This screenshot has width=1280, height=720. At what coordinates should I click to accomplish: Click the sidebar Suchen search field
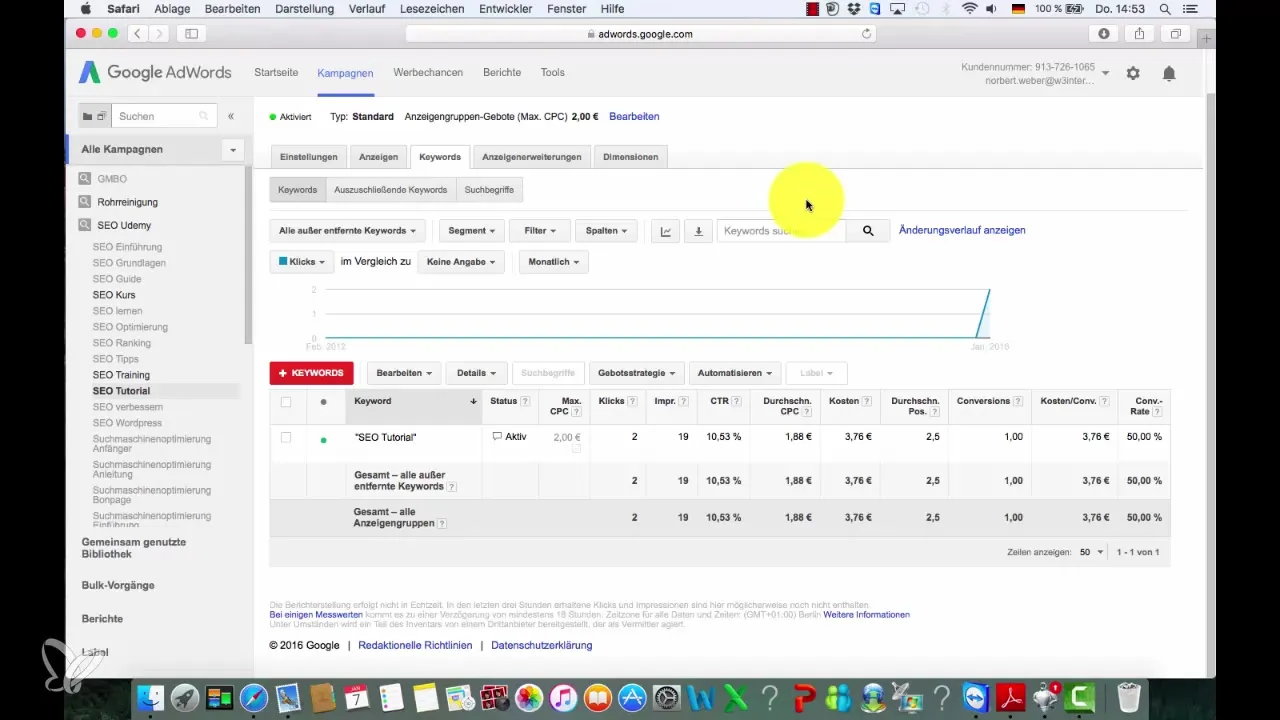[164, 116]
